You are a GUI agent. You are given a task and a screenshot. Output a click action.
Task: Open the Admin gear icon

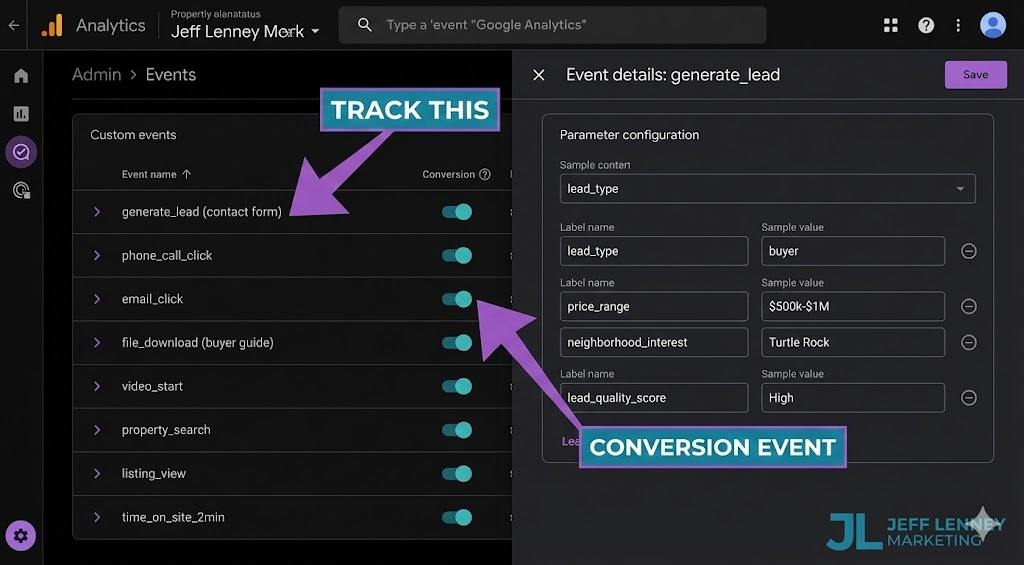(21, 536)
